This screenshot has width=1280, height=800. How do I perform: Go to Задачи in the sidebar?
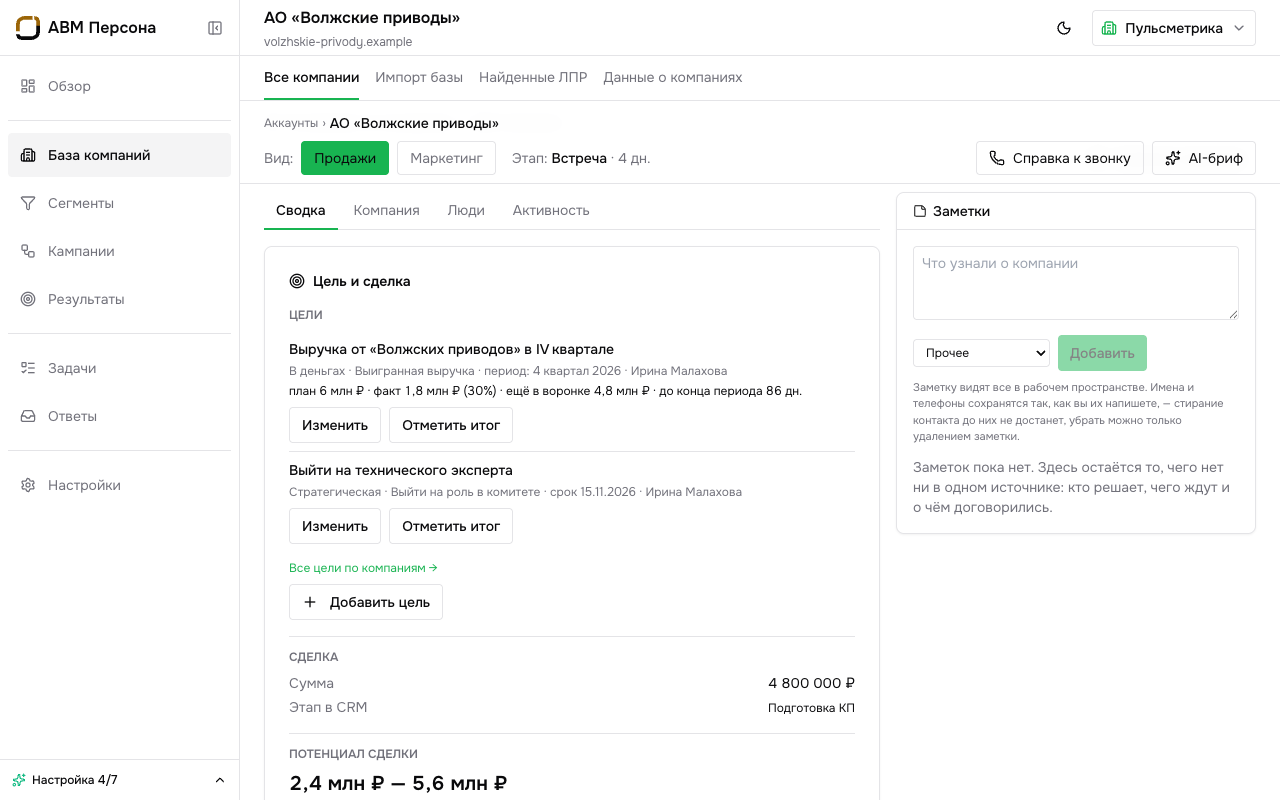click(x=119, y=368)
